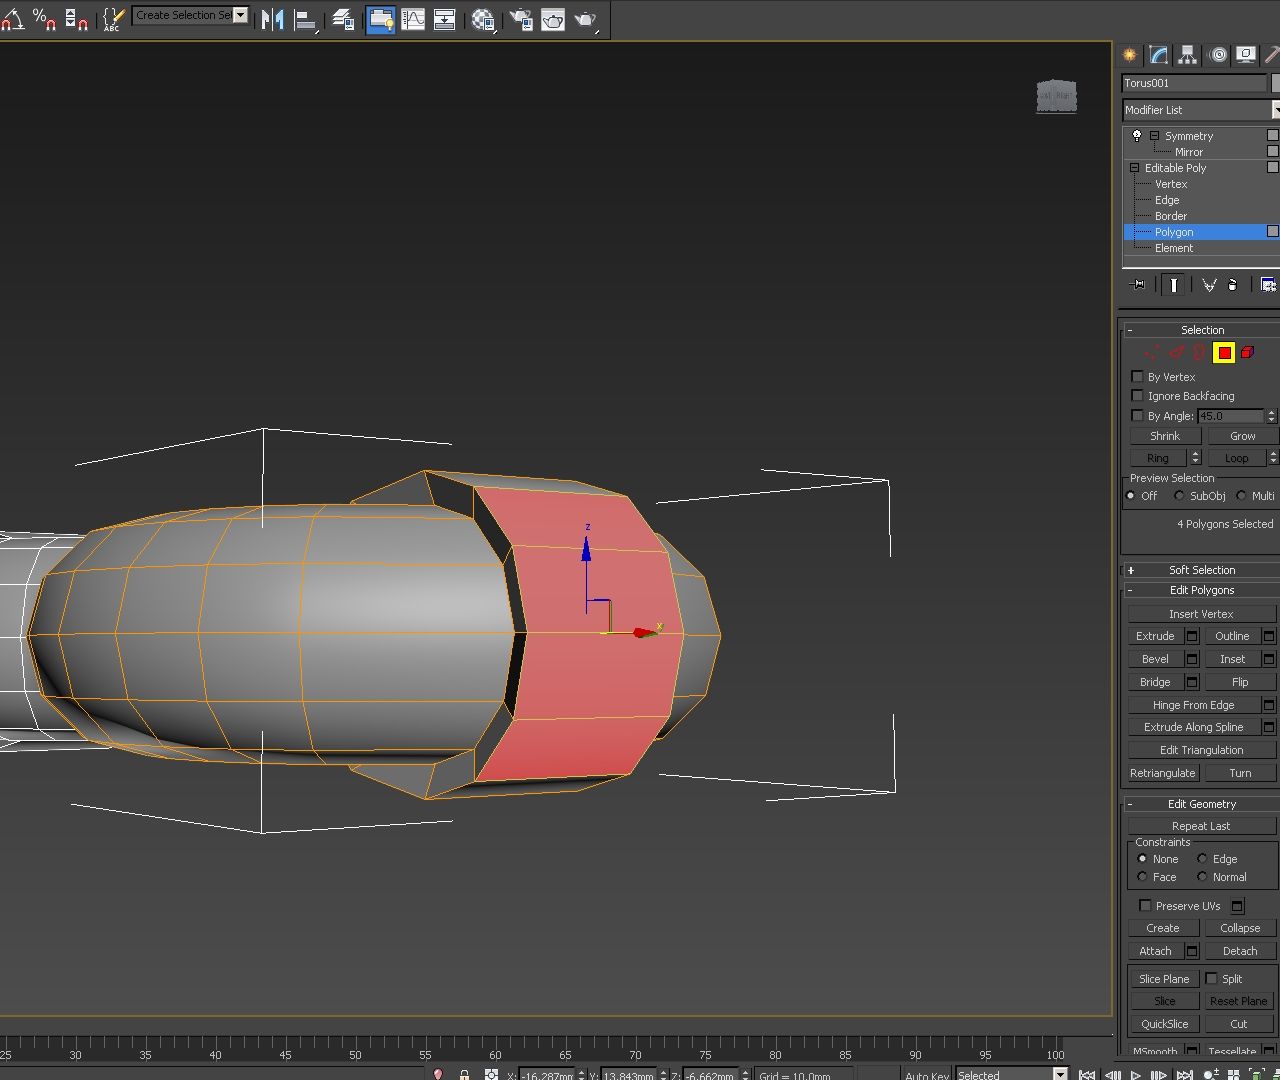This screenshot has height=1080, width=1280.
Task: Open Render Setup dialog icon
Action: 521,19
